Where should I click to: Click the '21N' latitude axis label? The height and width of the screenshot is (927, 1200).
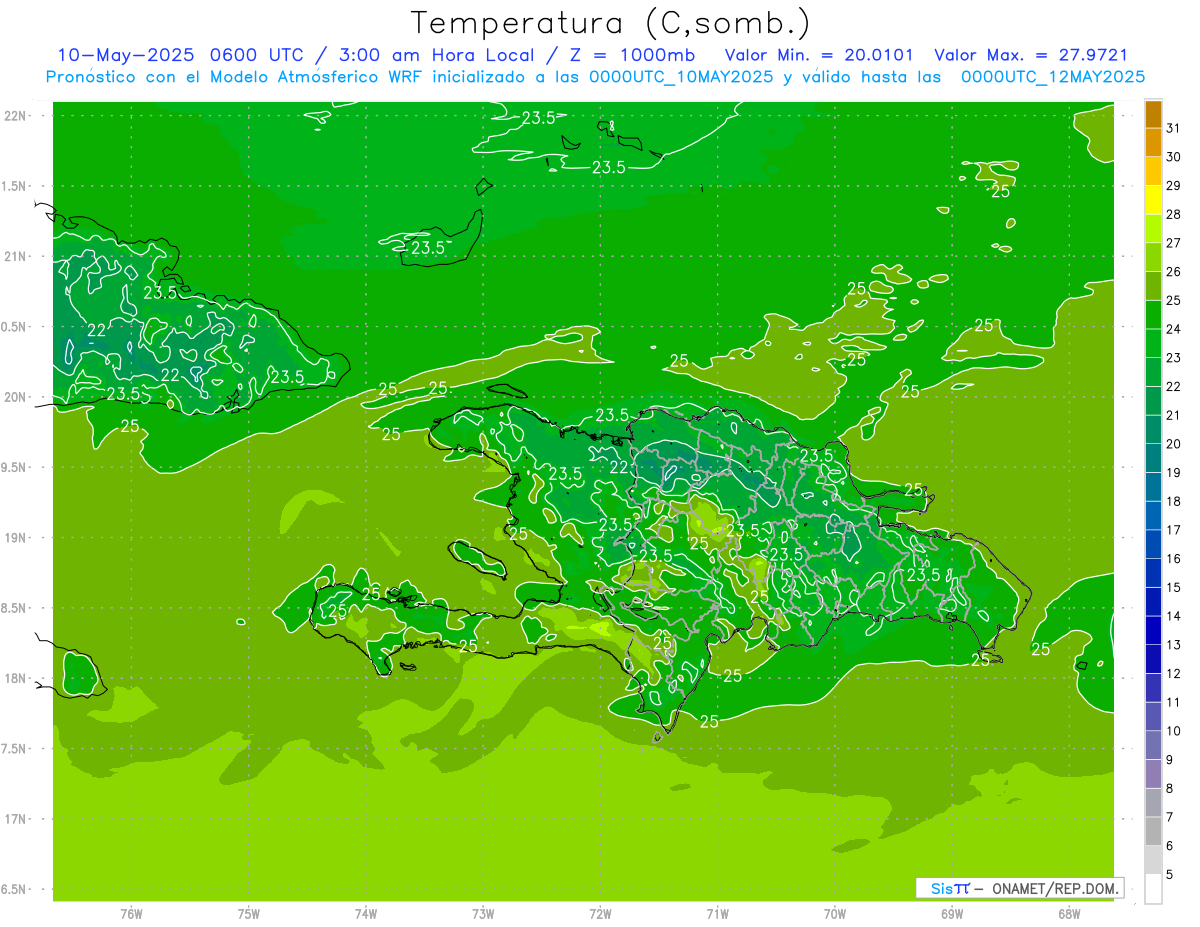tap(16, 256)
